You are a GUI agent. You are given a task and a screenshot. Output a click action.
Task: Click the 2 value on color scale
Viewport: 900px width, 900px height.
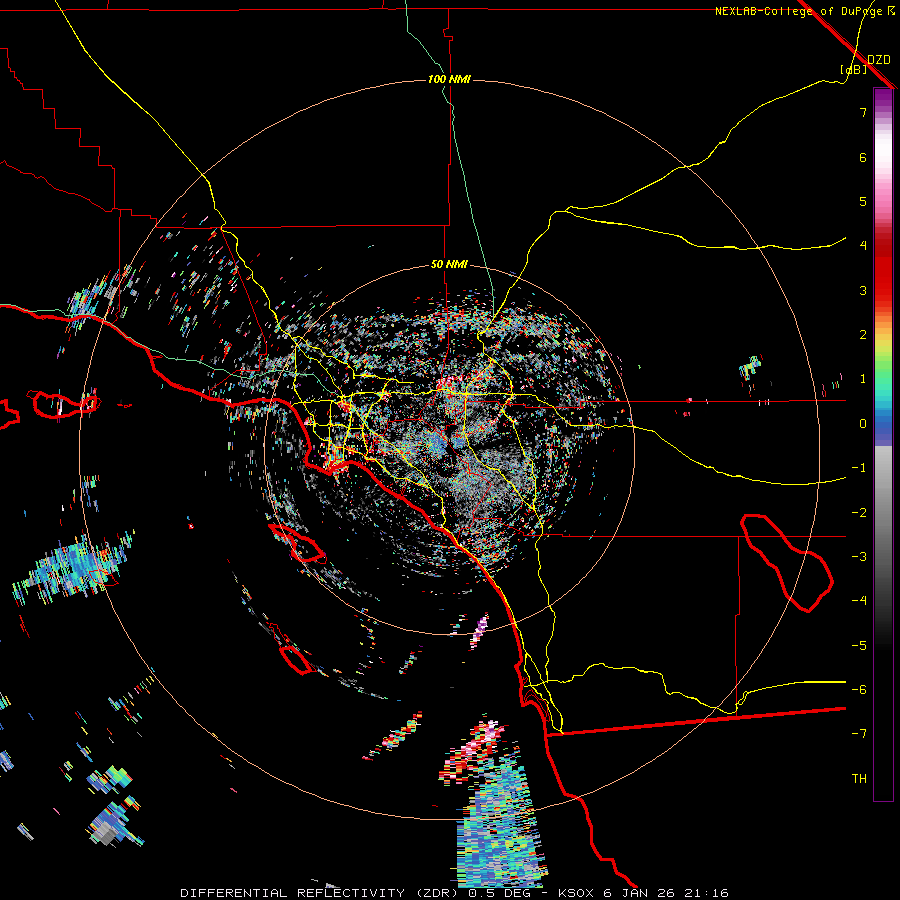(x=863, y=335)
